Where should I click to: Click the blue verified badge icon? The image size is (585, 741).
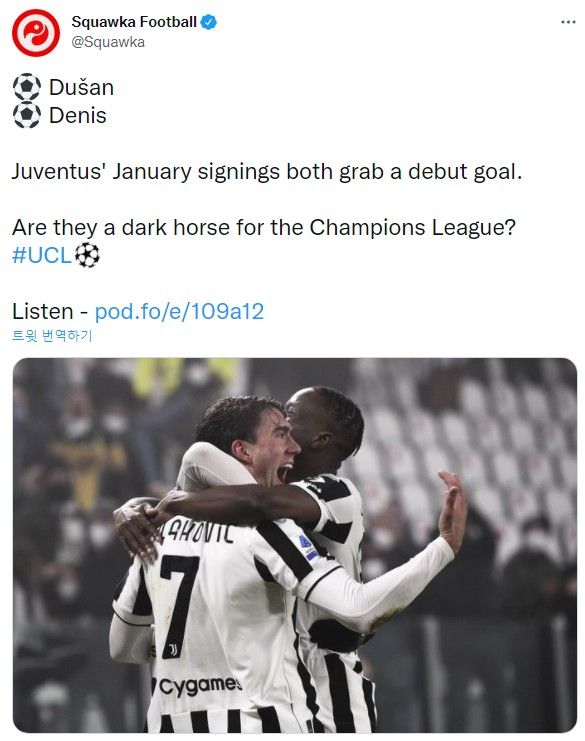pyautogui.click(x=209, y=22)
